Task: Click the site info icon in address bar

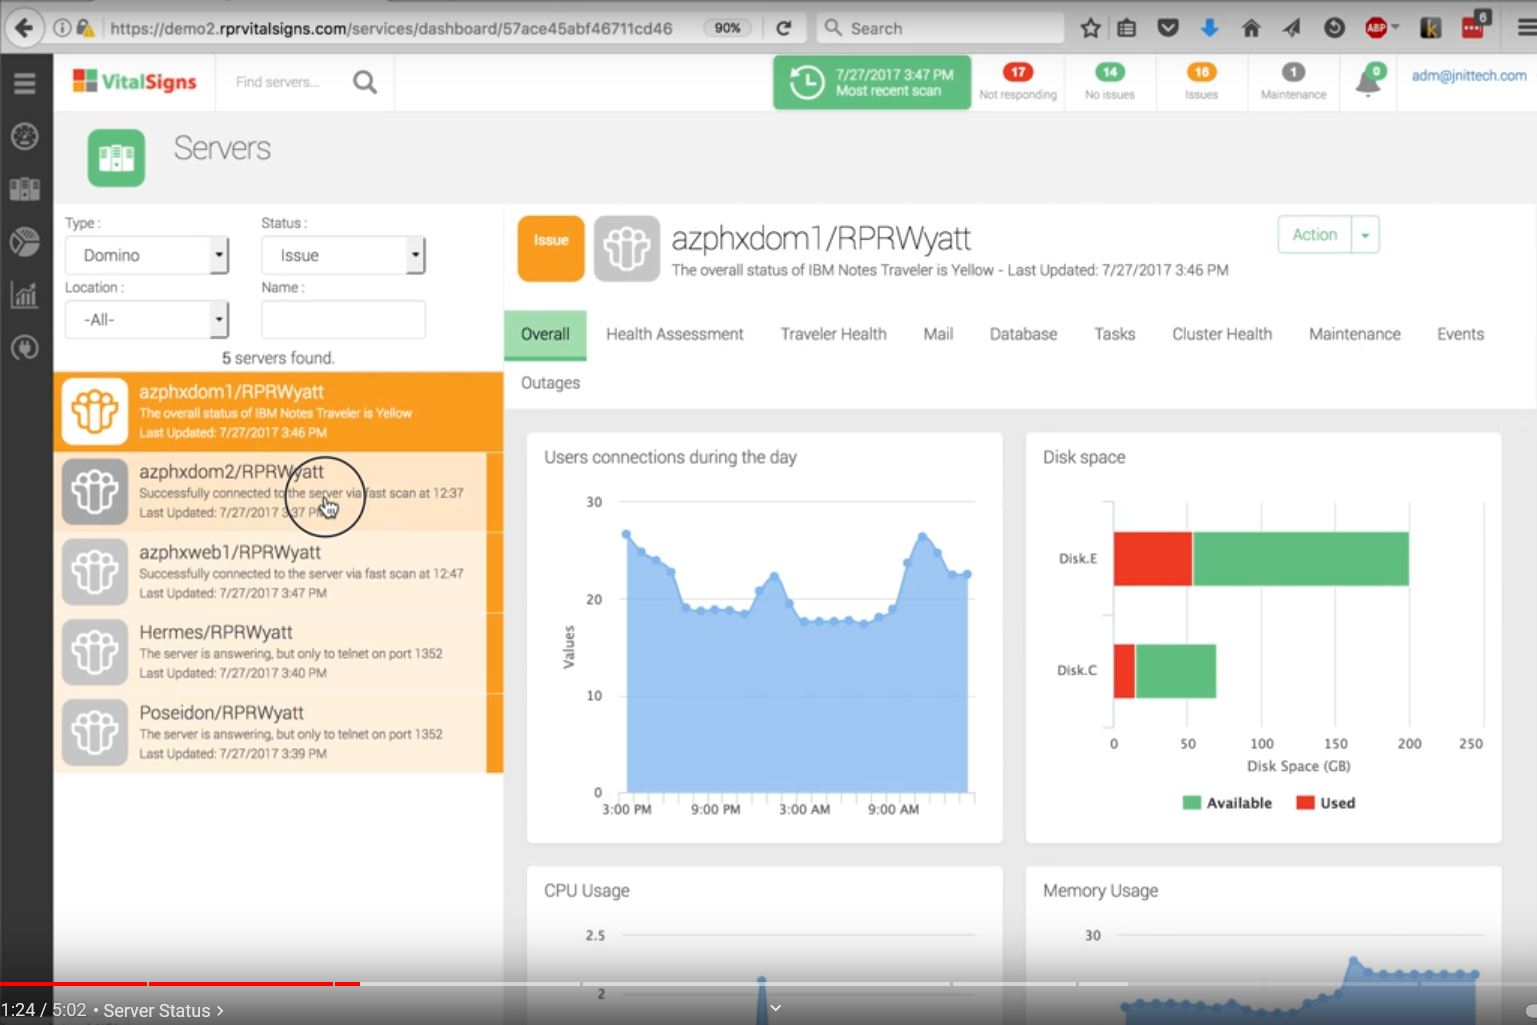Action: click(62, 28)
